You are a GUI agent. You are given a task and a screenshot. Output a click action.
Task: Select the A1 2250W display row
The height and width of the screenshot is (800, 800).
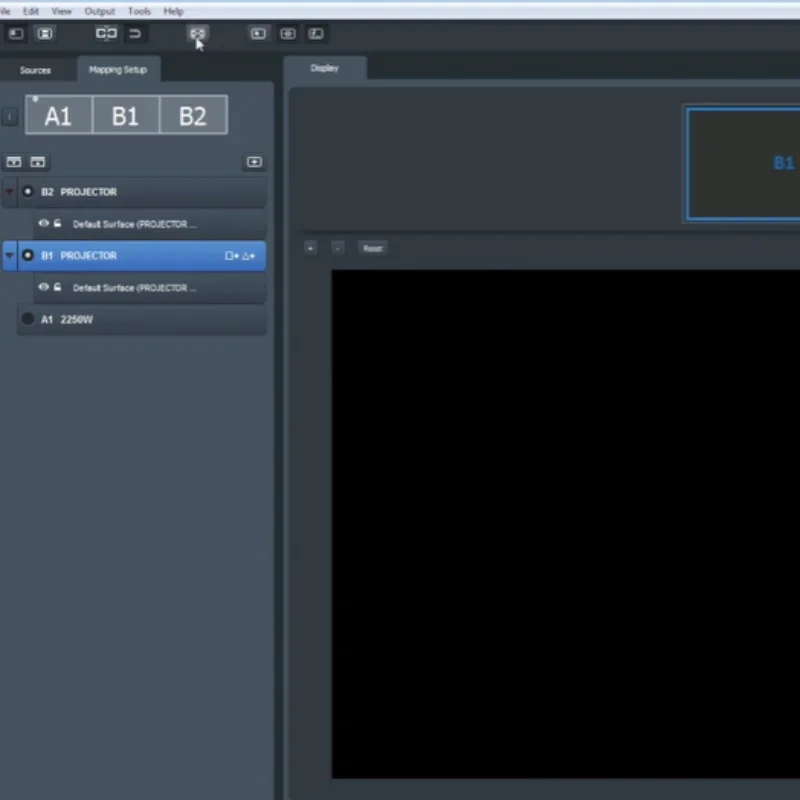140,320
